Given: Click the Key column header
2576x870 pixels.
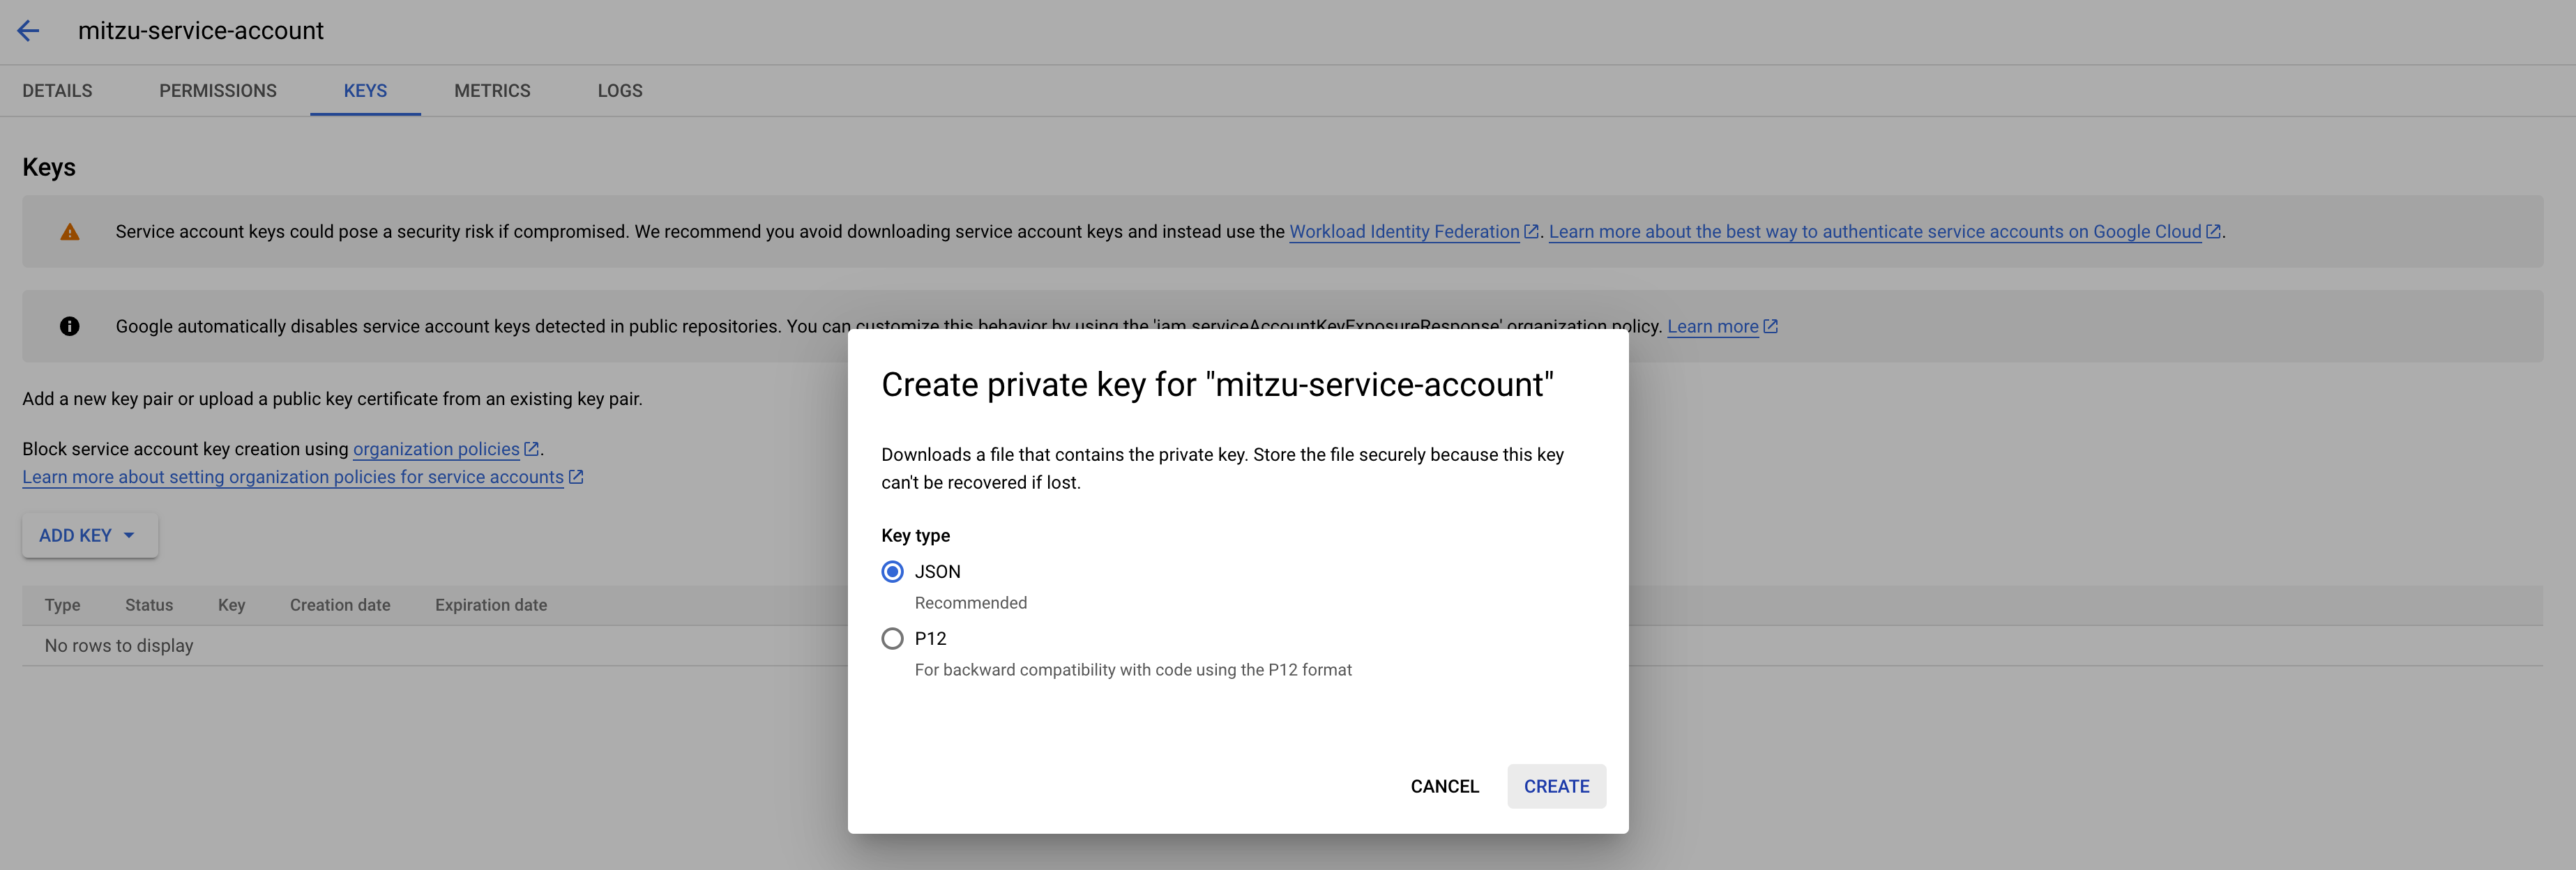Looking at the screenshot, I should click(x=231, y=605).
